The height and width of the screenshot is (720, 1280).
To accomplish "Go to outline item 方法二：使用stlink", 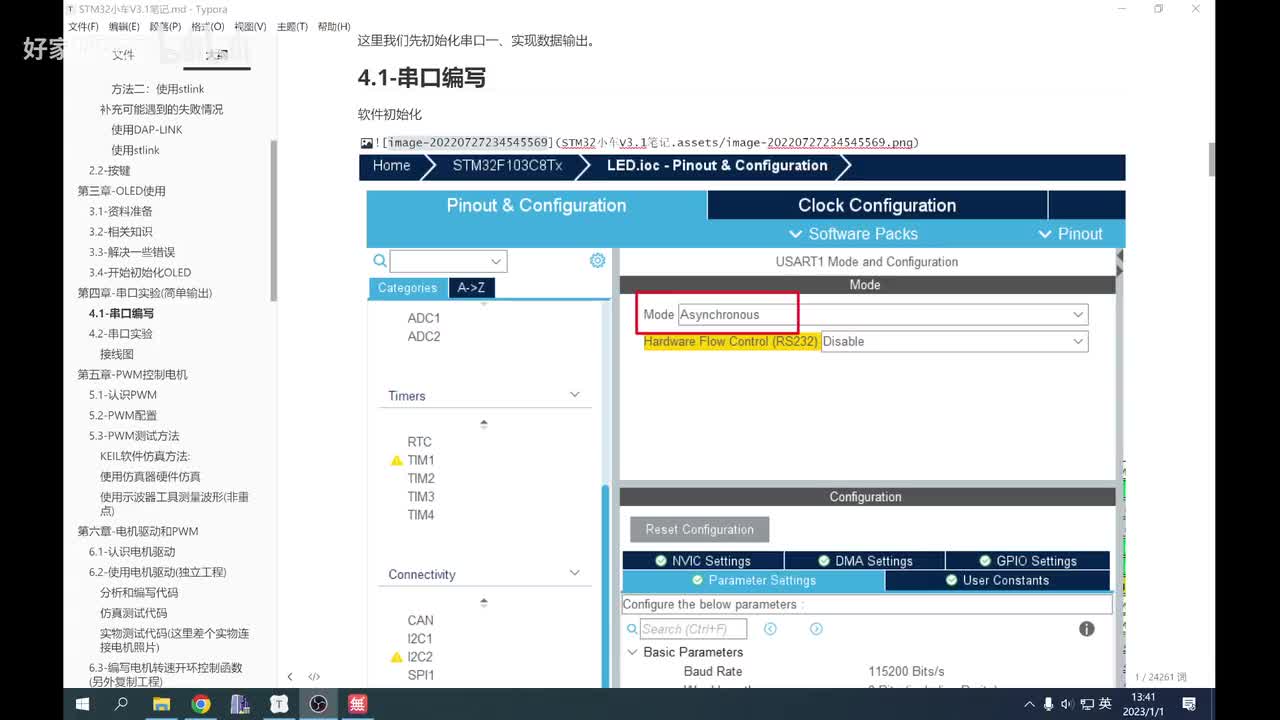I will tap(157, 89).
